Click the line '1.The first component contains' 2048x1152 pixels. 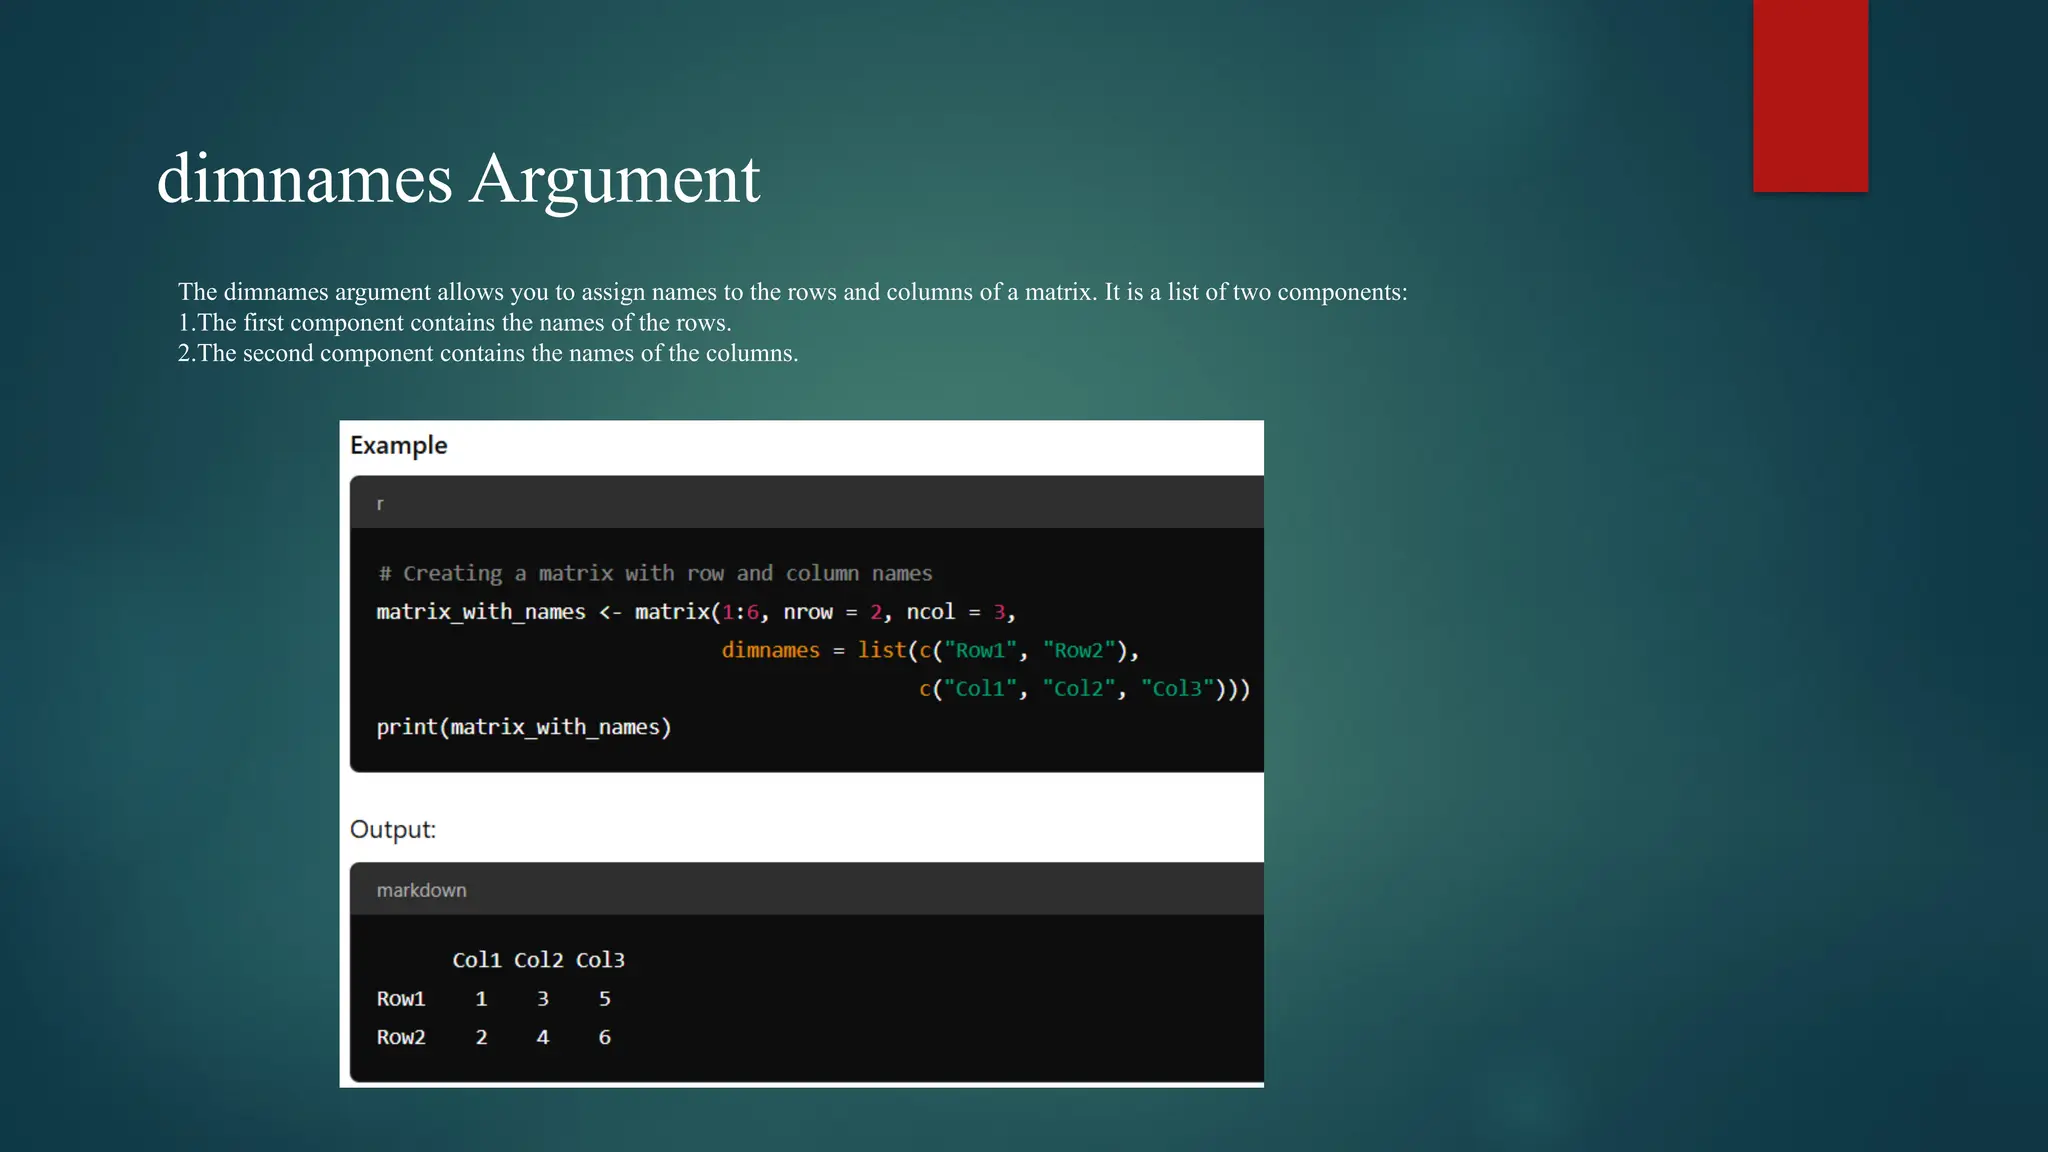(x=455, y=323)
